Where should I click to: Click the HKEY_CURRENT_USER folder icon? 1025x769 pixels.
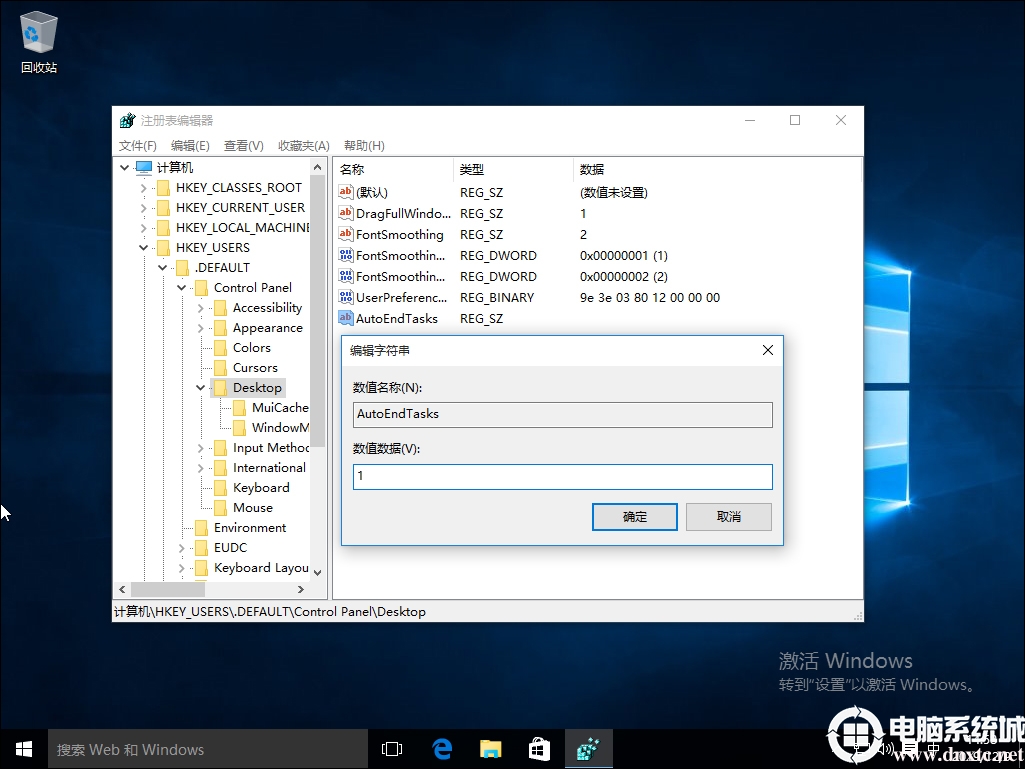(163, 208)
